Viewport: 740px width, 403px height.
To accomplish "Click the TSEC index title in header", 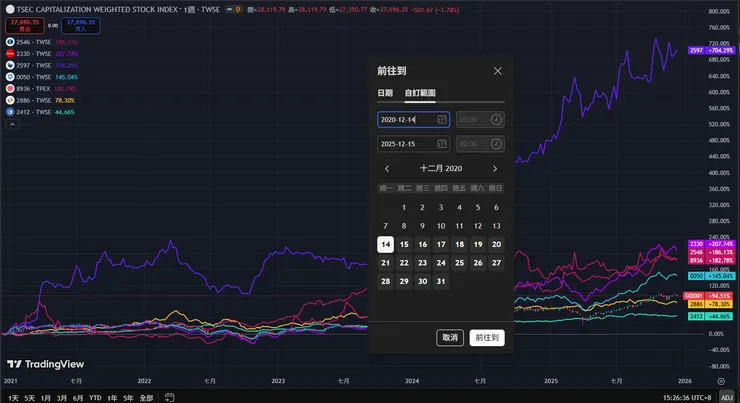I will tap(97, 9).
